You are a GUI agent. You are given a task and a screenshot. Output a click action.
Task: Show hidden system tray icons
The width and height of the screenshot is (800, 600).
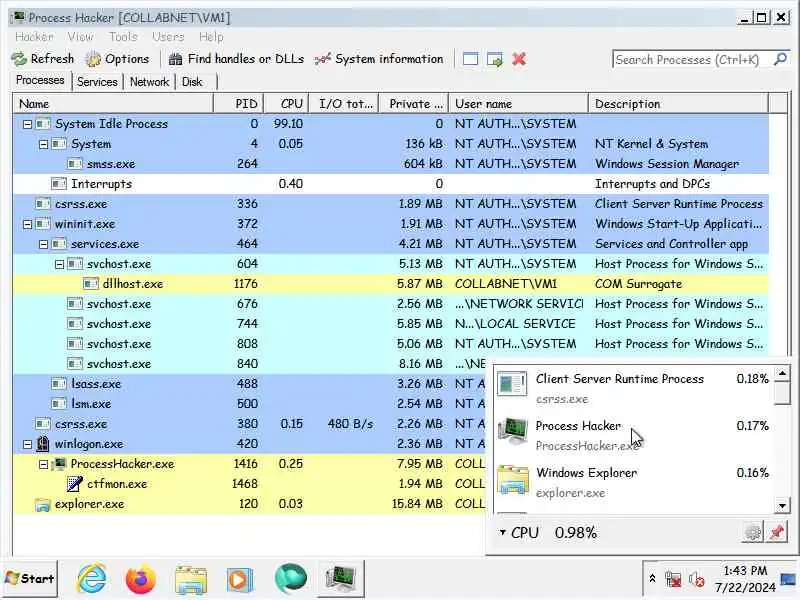coord(652,579)
